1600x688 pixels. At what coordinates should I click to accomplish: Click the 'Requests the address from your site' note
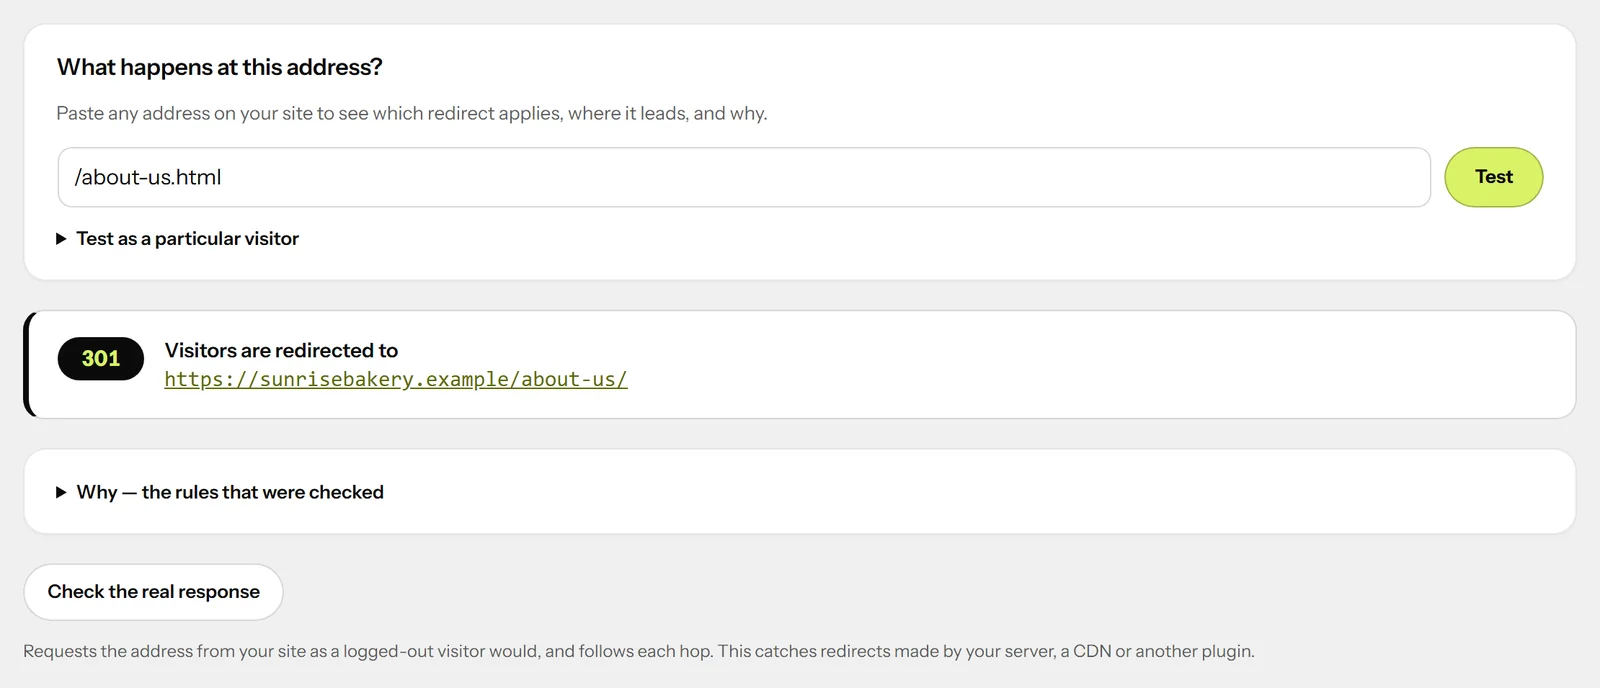tap(639, 652)
